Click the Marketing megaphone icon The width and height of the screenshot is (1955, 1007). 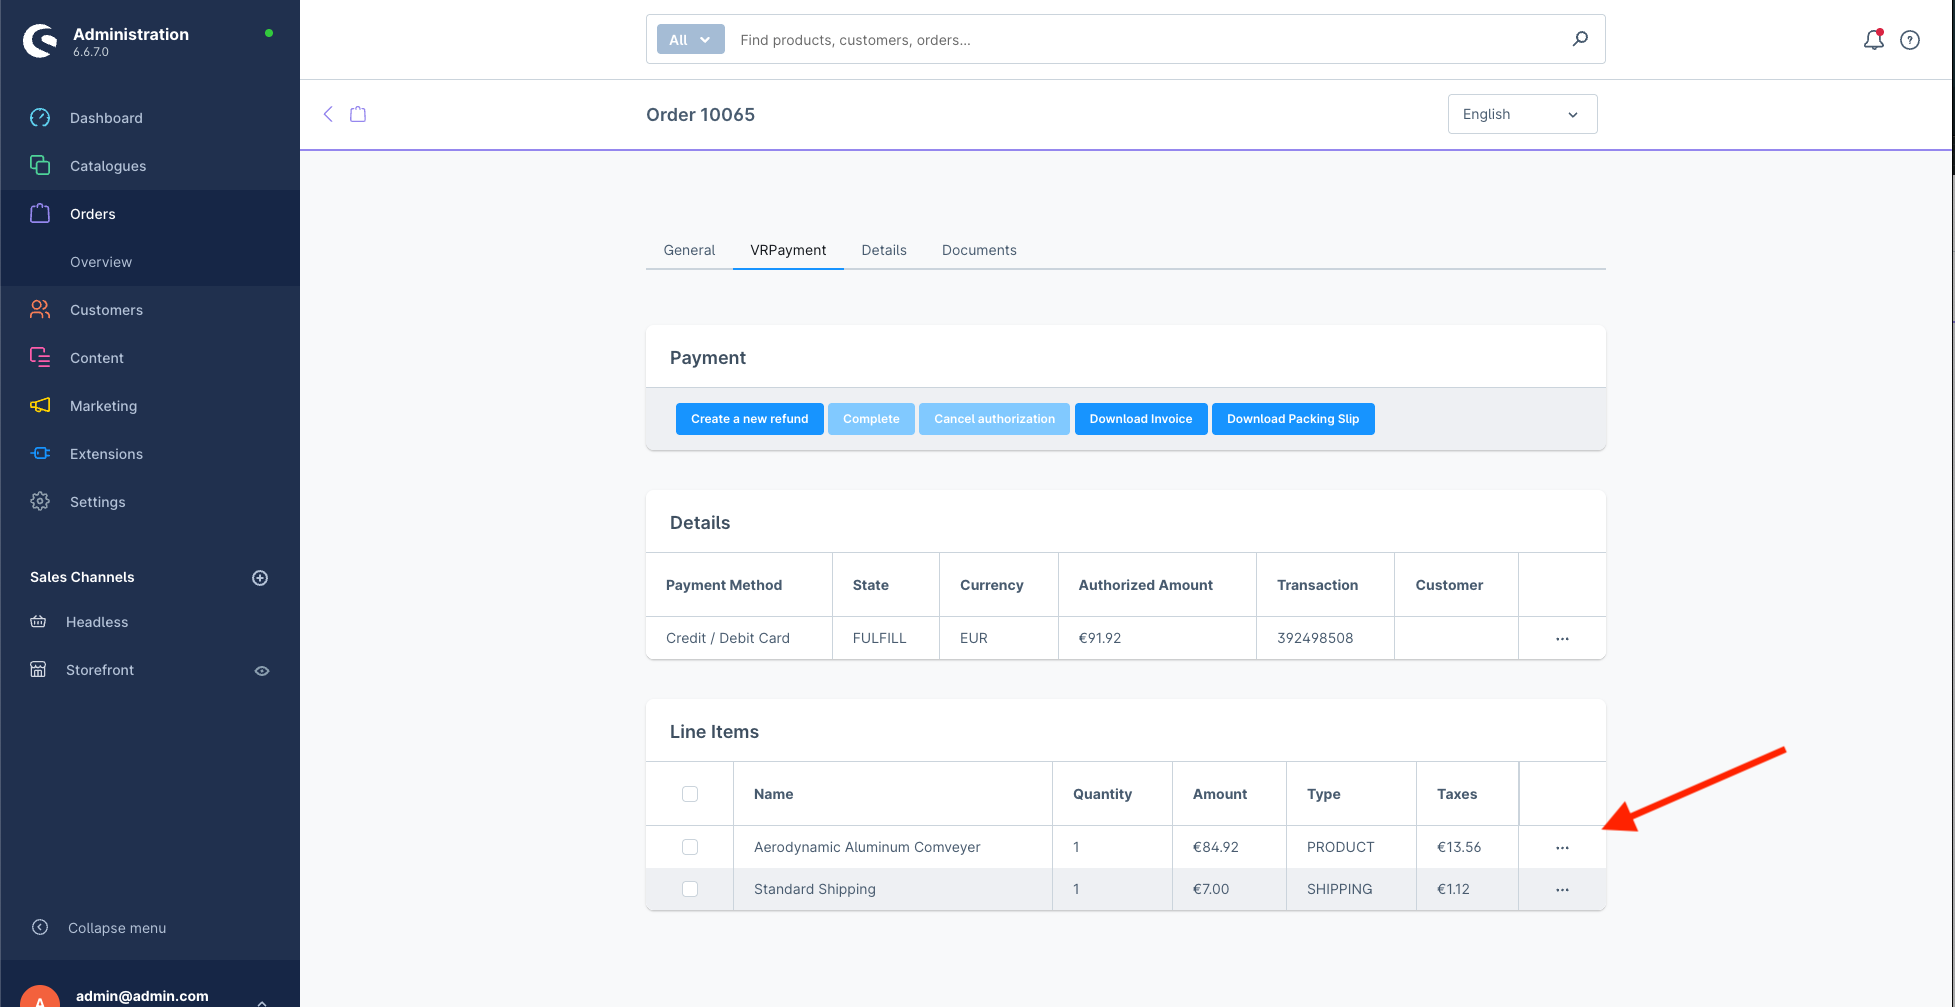(x=40, y=406)
